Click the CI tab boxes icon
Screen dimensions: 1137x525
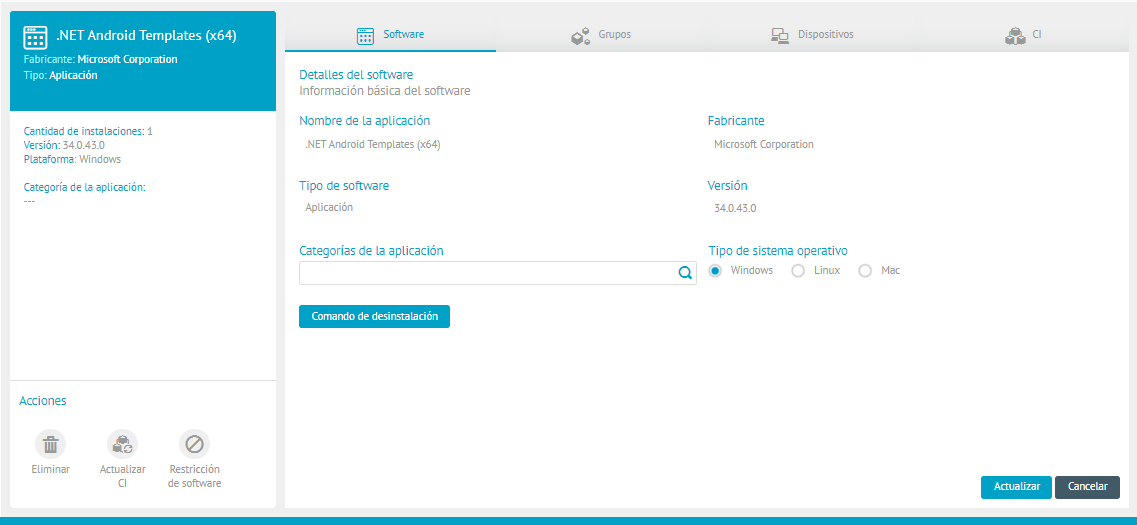point(1015,36)
